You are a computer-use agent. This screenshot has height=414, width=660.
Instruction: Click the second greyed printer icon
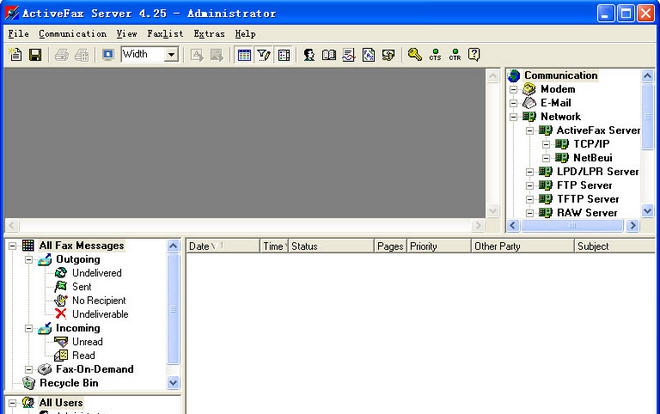tap(82, 55)
